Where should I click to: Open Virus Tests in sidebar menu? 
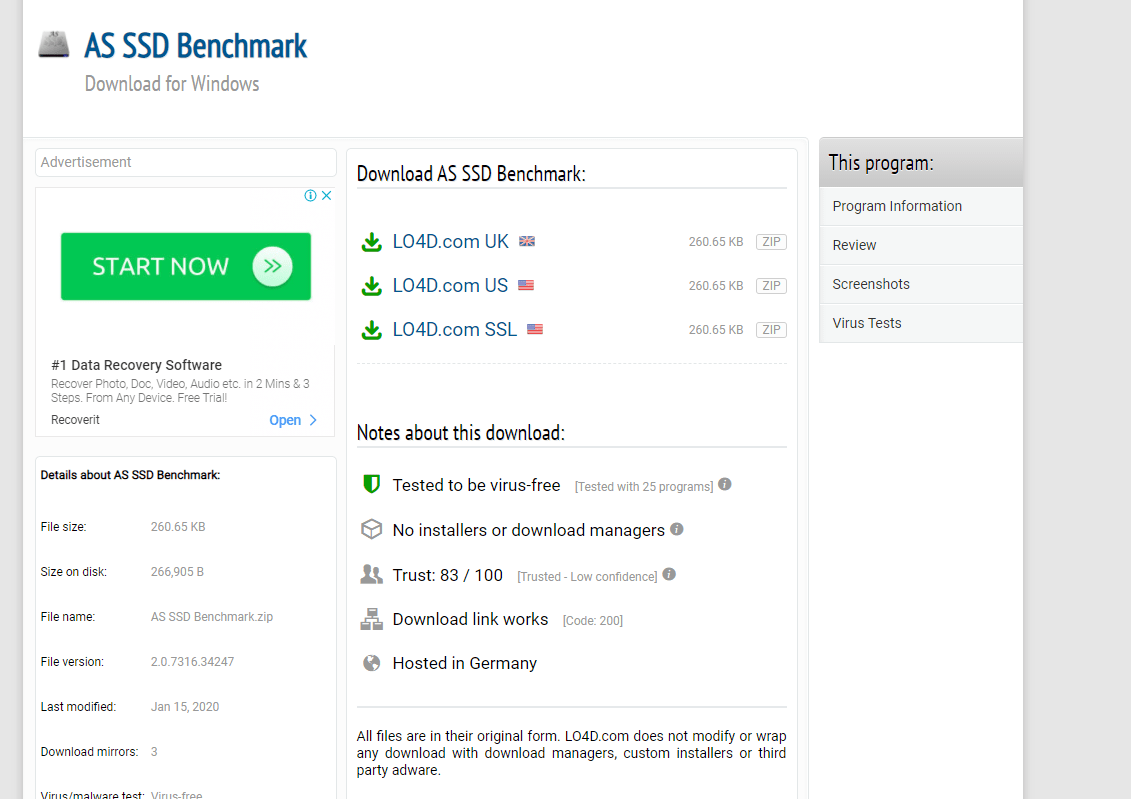tap(921, 323)
